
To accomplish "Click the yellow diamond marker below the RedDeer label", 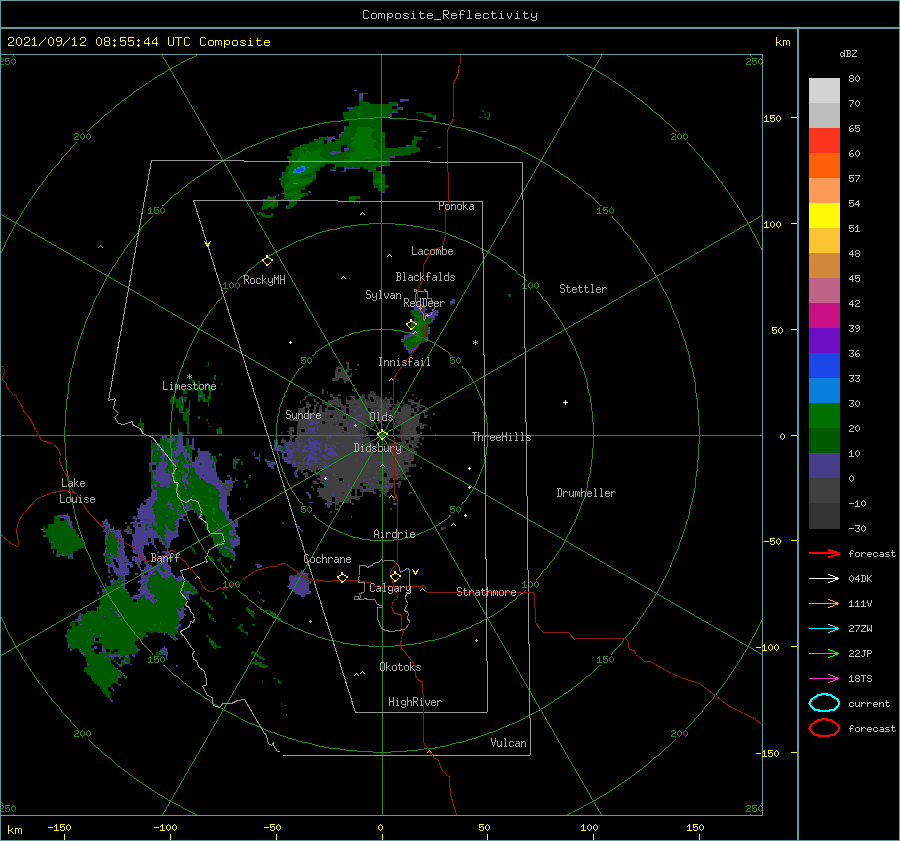I will pyautogui.click(x=411, y=325).
